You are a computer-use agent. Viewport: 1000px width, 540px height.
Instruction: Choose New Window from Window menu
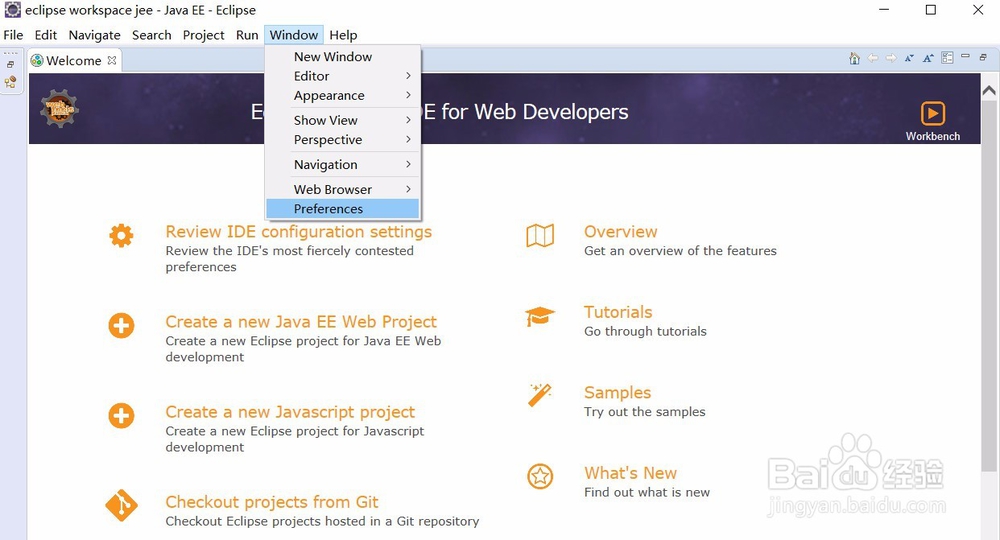click(x=342, y=57)
